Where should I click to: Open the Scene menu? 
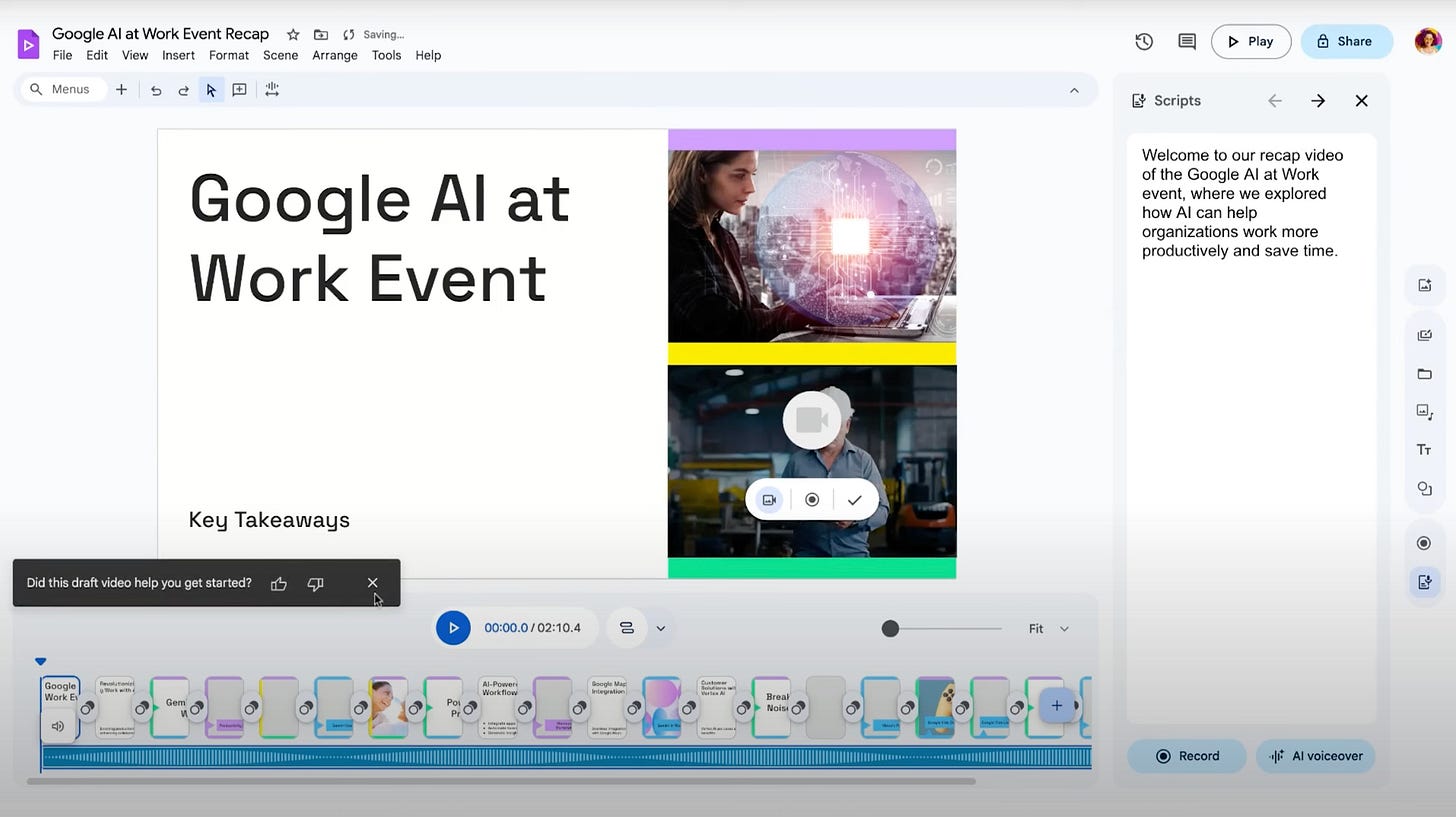[x=281, y=56]
